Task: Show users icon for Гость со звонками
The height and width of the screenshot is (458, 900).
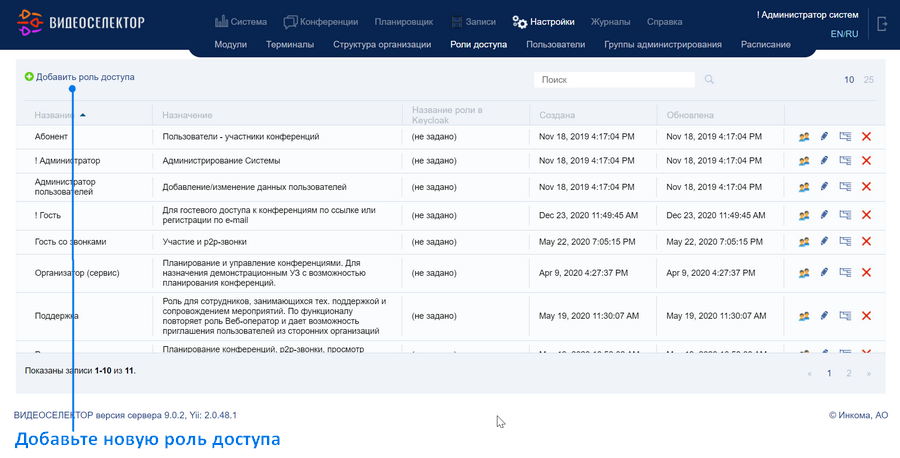Action: tap(804, 242)
